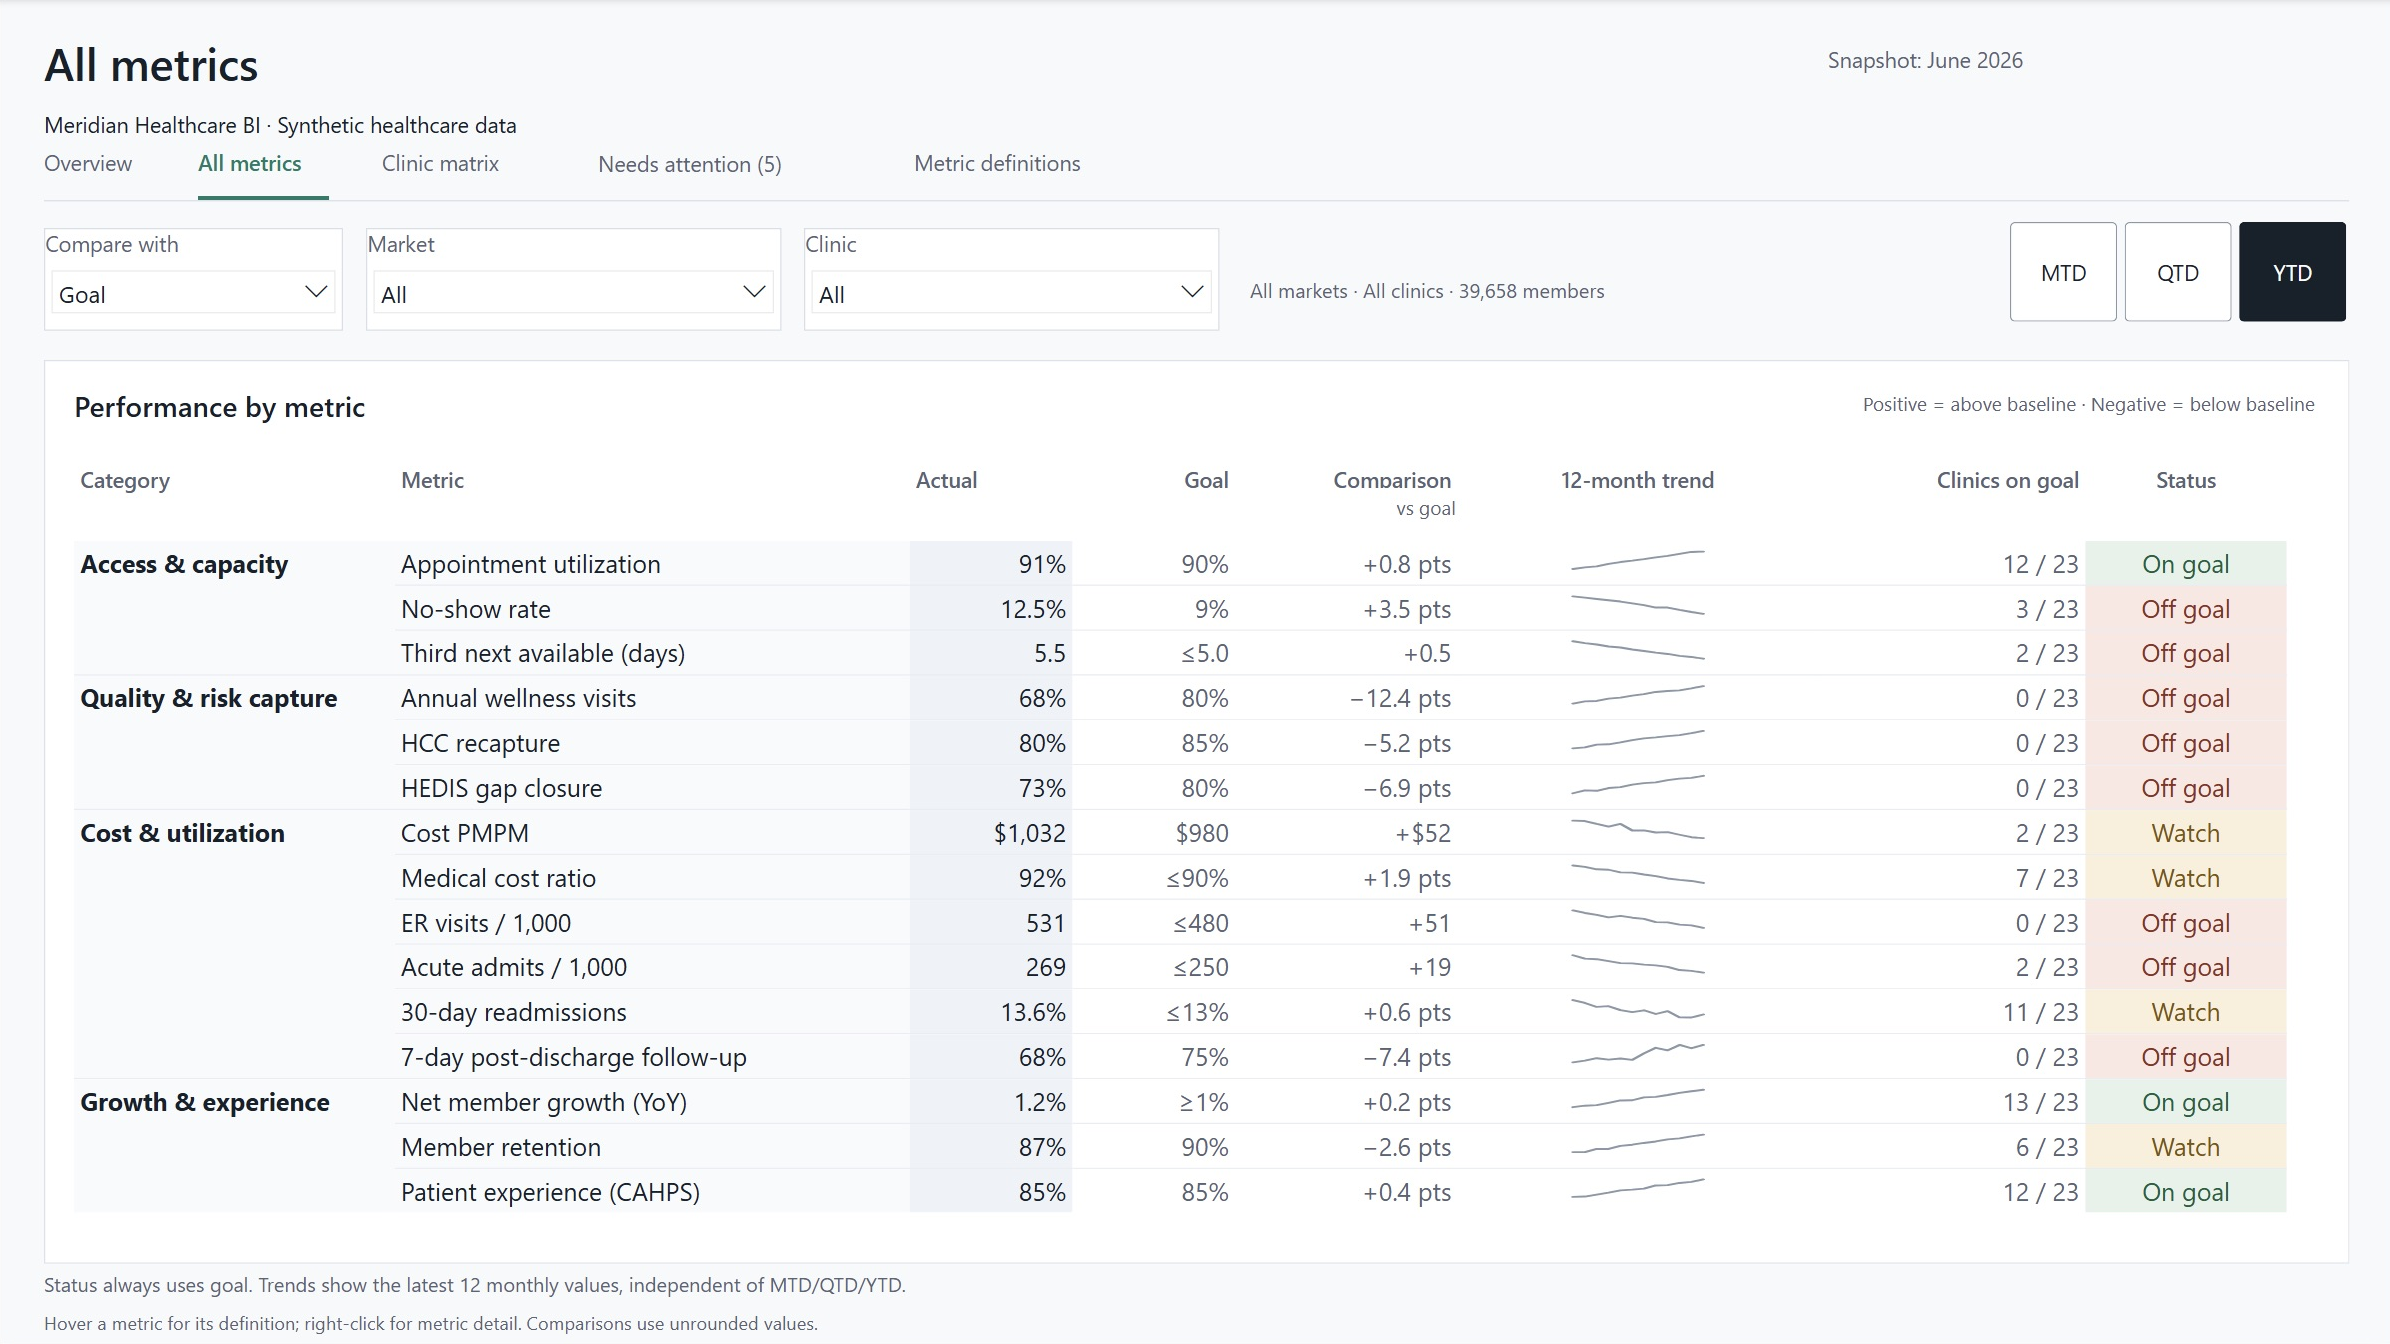This screenshot has height=1344, width=2390.
Task: Select Medical cost ratio metric
Action: [499, 878]
